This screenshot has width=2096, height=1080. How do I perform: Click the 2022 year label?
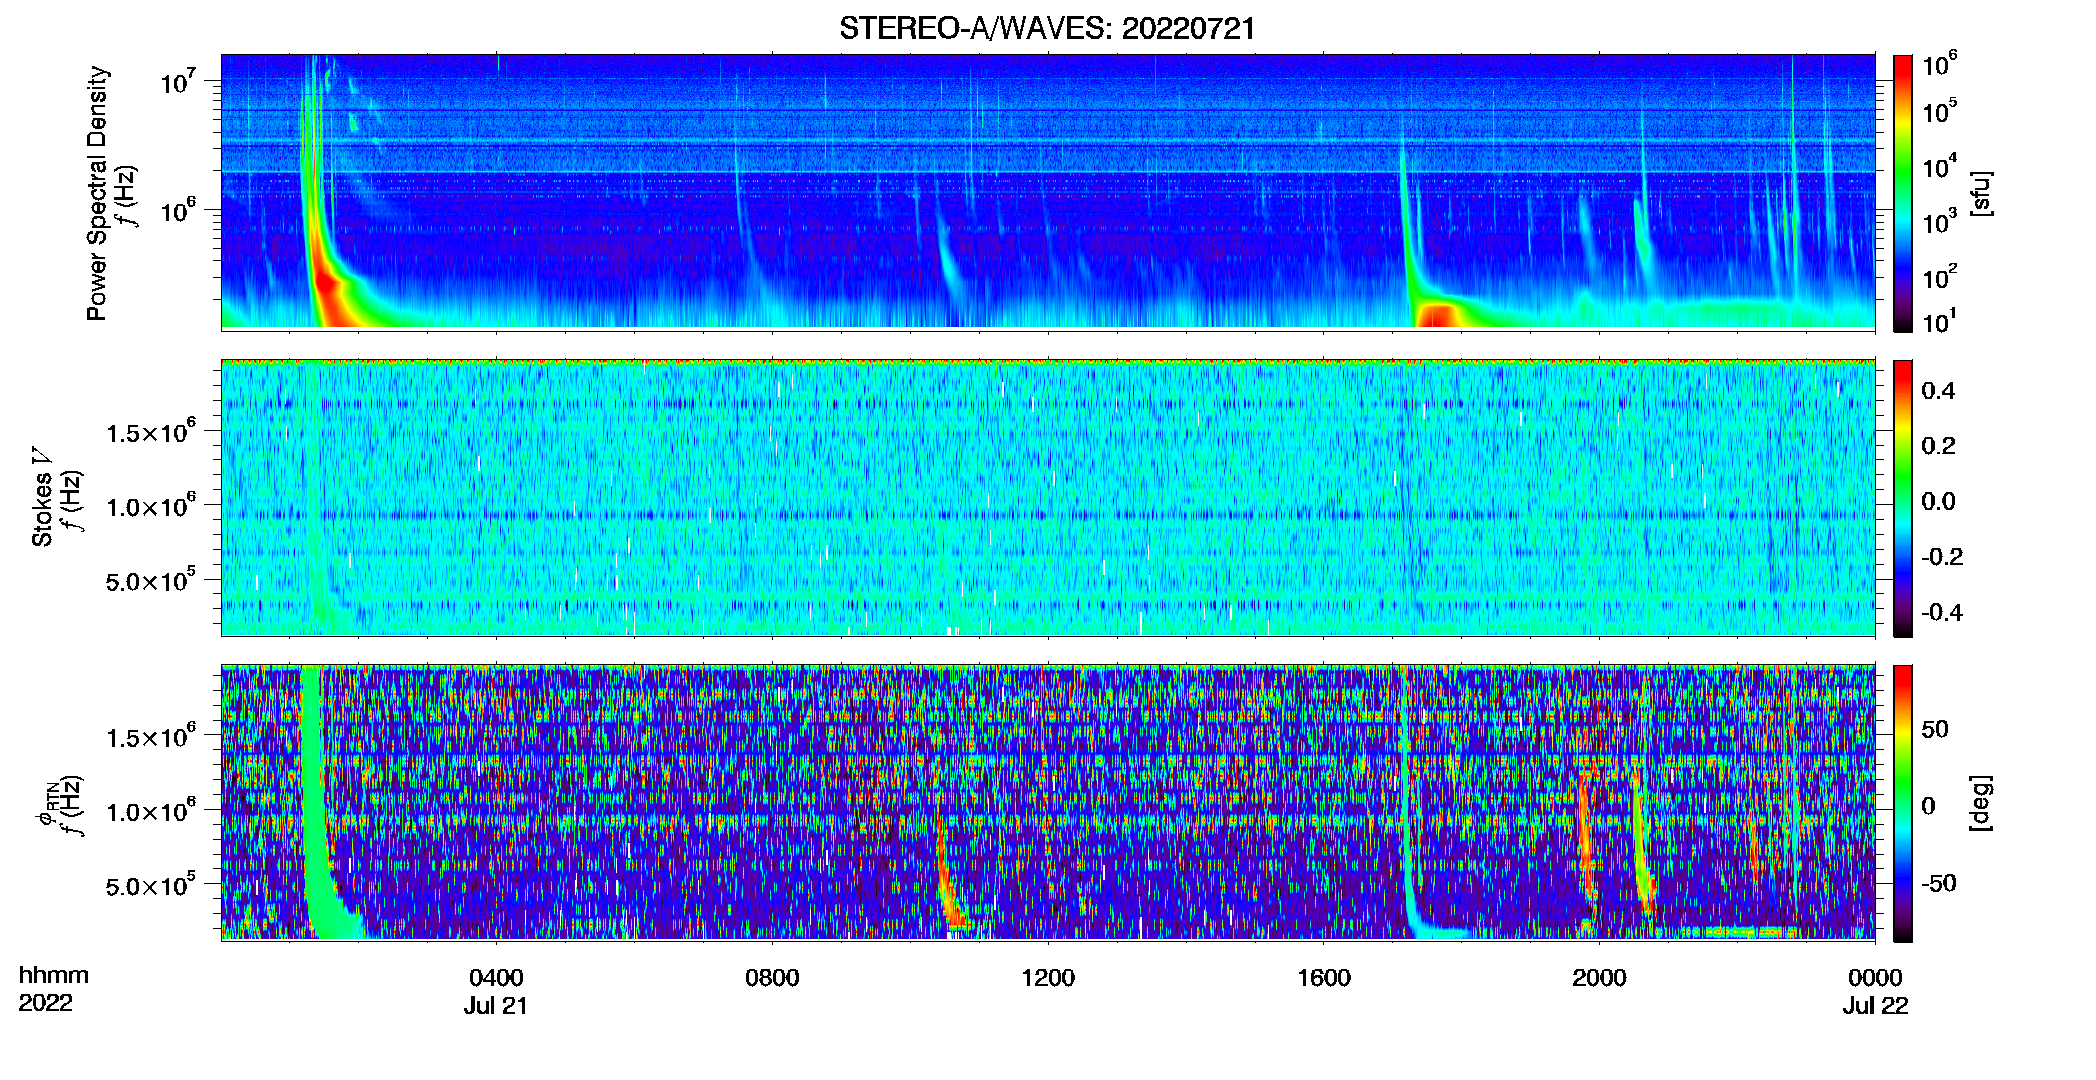[45, 1002]
